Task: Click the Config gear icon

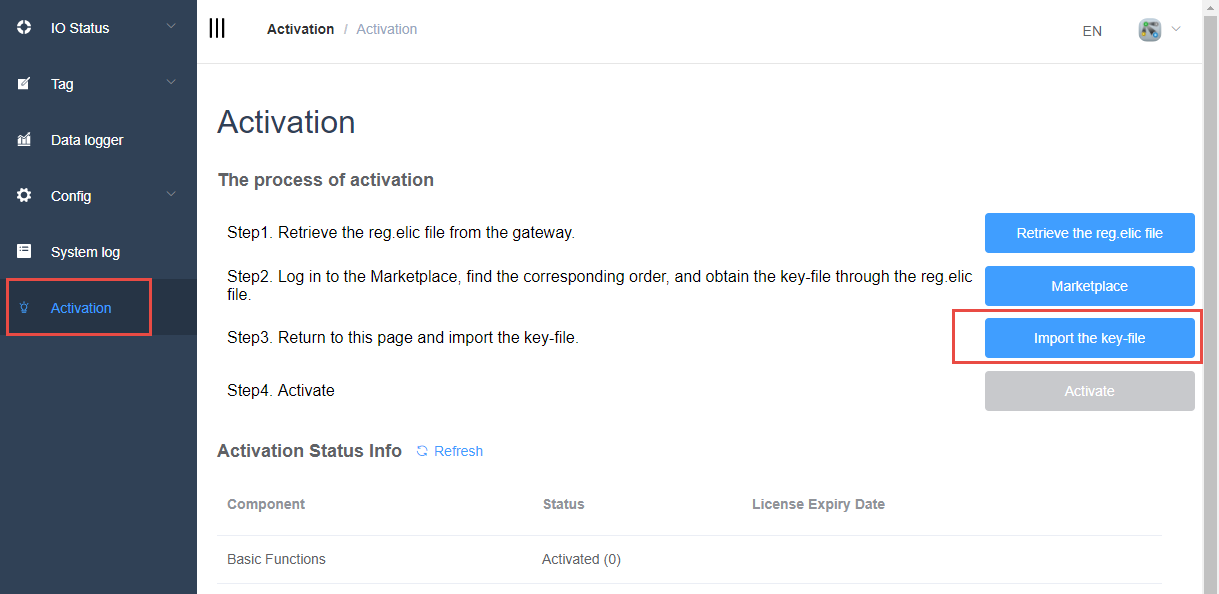Action: tap(24, 196)
